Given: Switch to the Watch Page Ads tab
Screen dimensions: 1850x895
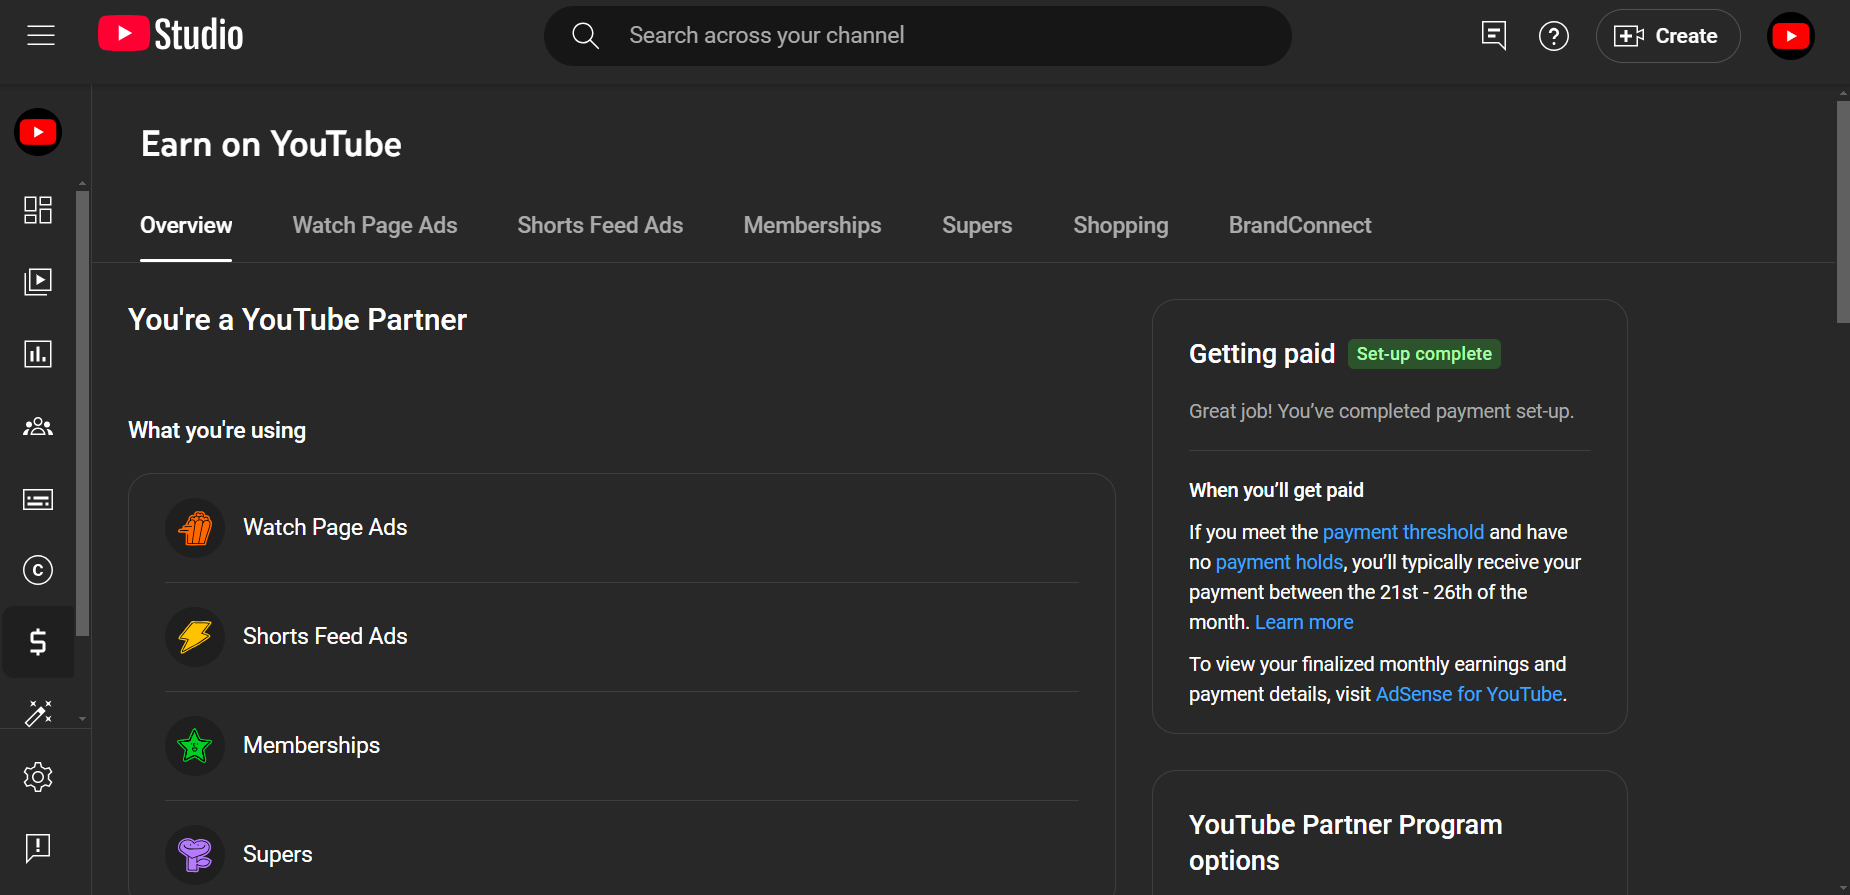Looking at the screenshot, I should (374, 226).
